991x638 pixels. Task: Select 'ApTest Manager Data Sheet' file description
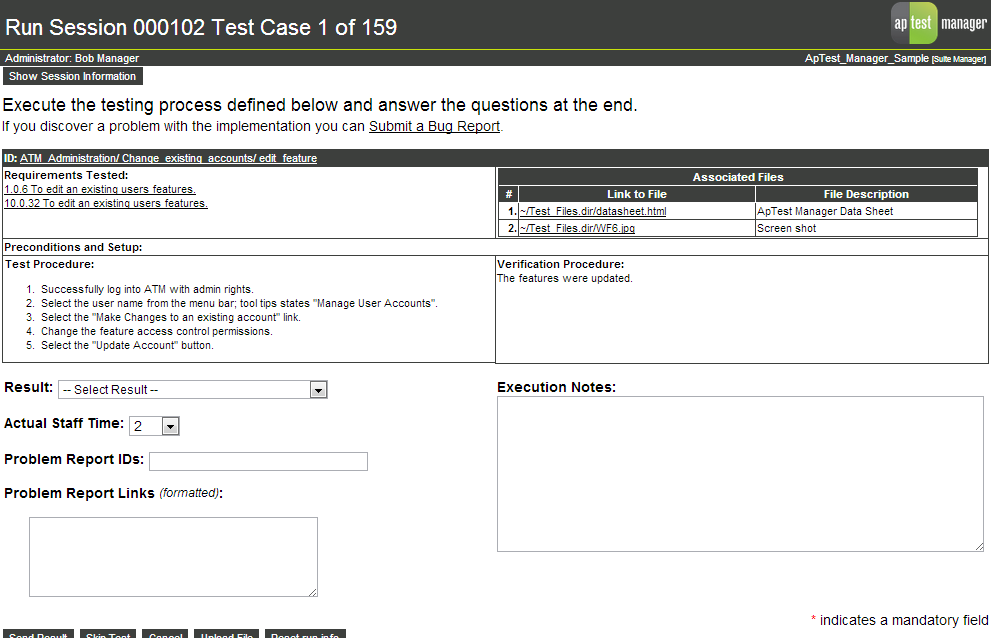pyautogui.click(x=825, y=211)
